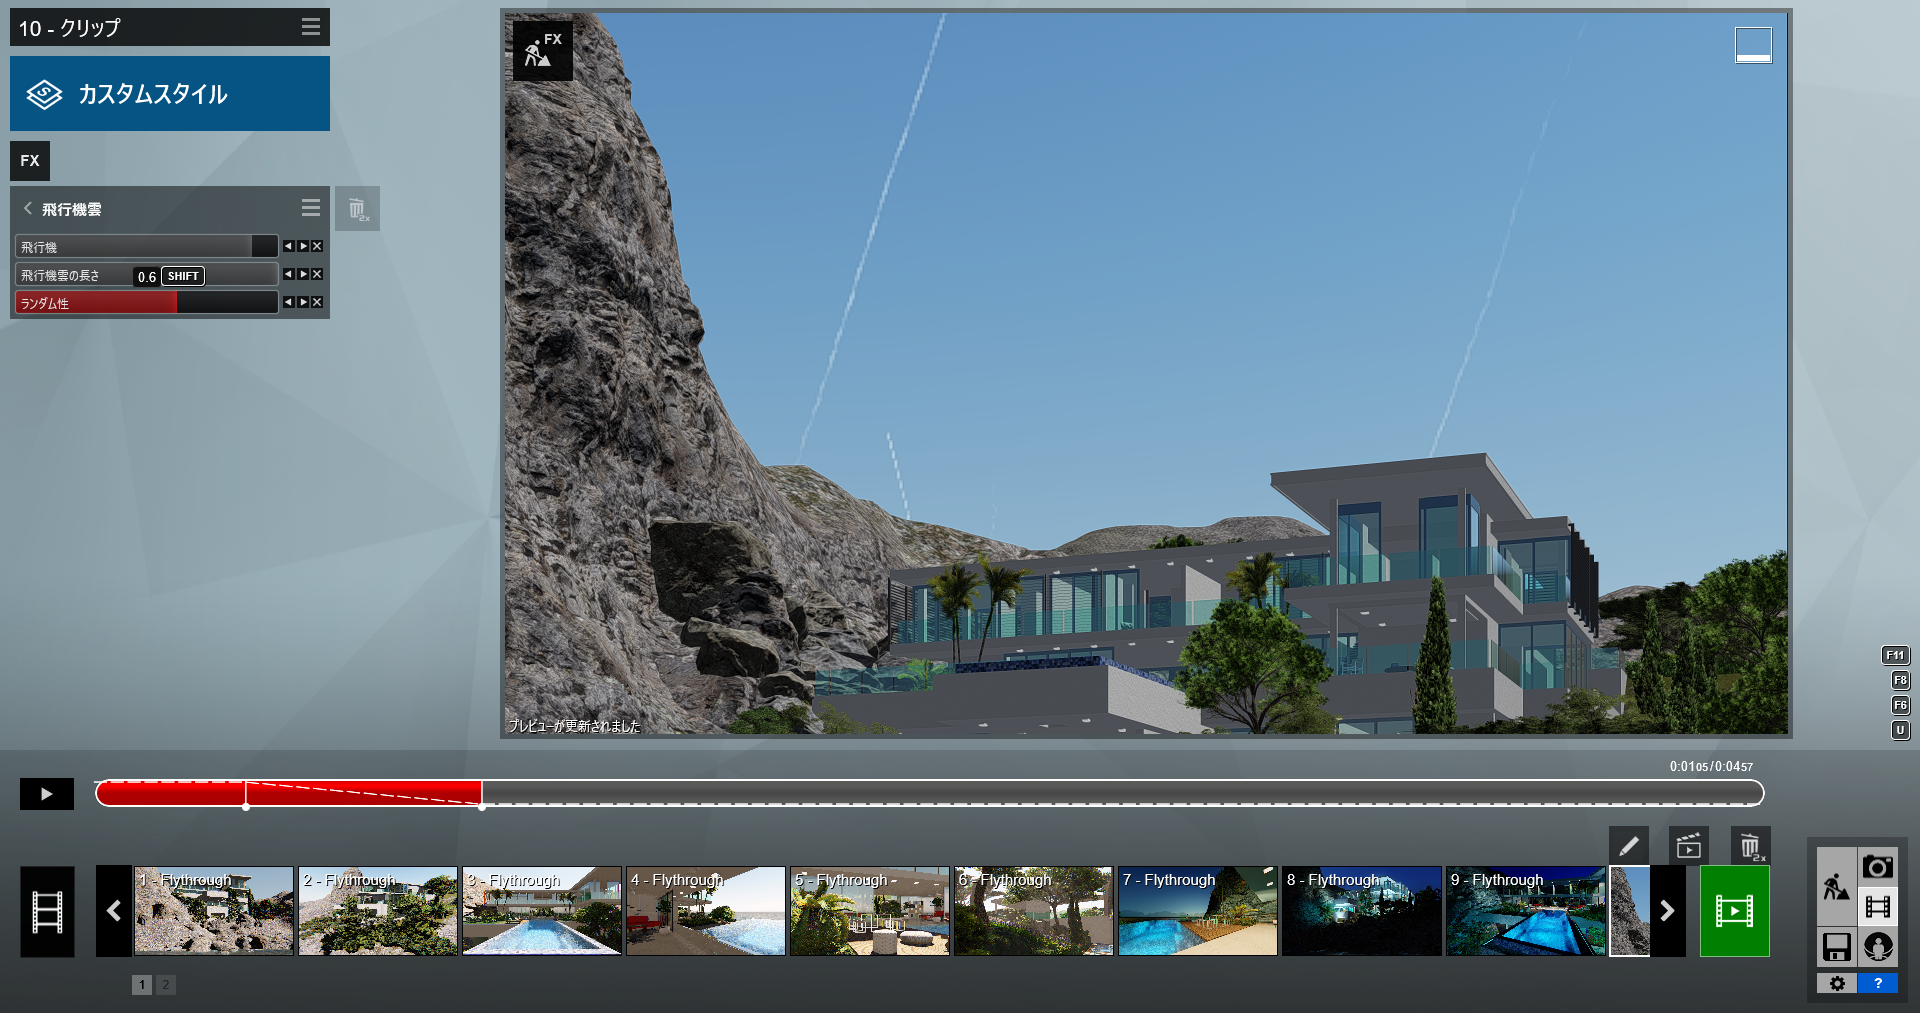Viewport: 1920px width, 1013px height.
Task: Remove keyframe for 飛行機
Action: (317, 246)
